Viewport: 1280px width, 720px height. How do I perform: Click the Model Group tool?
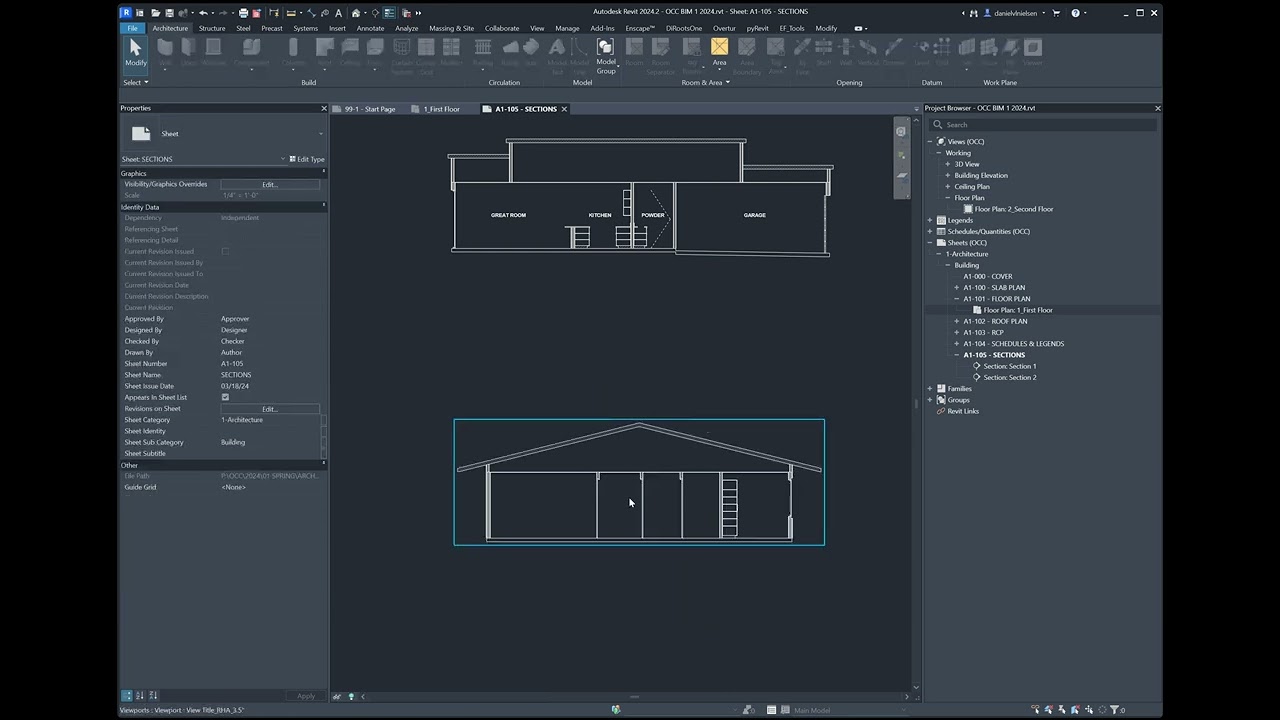(x=606, y=56)
